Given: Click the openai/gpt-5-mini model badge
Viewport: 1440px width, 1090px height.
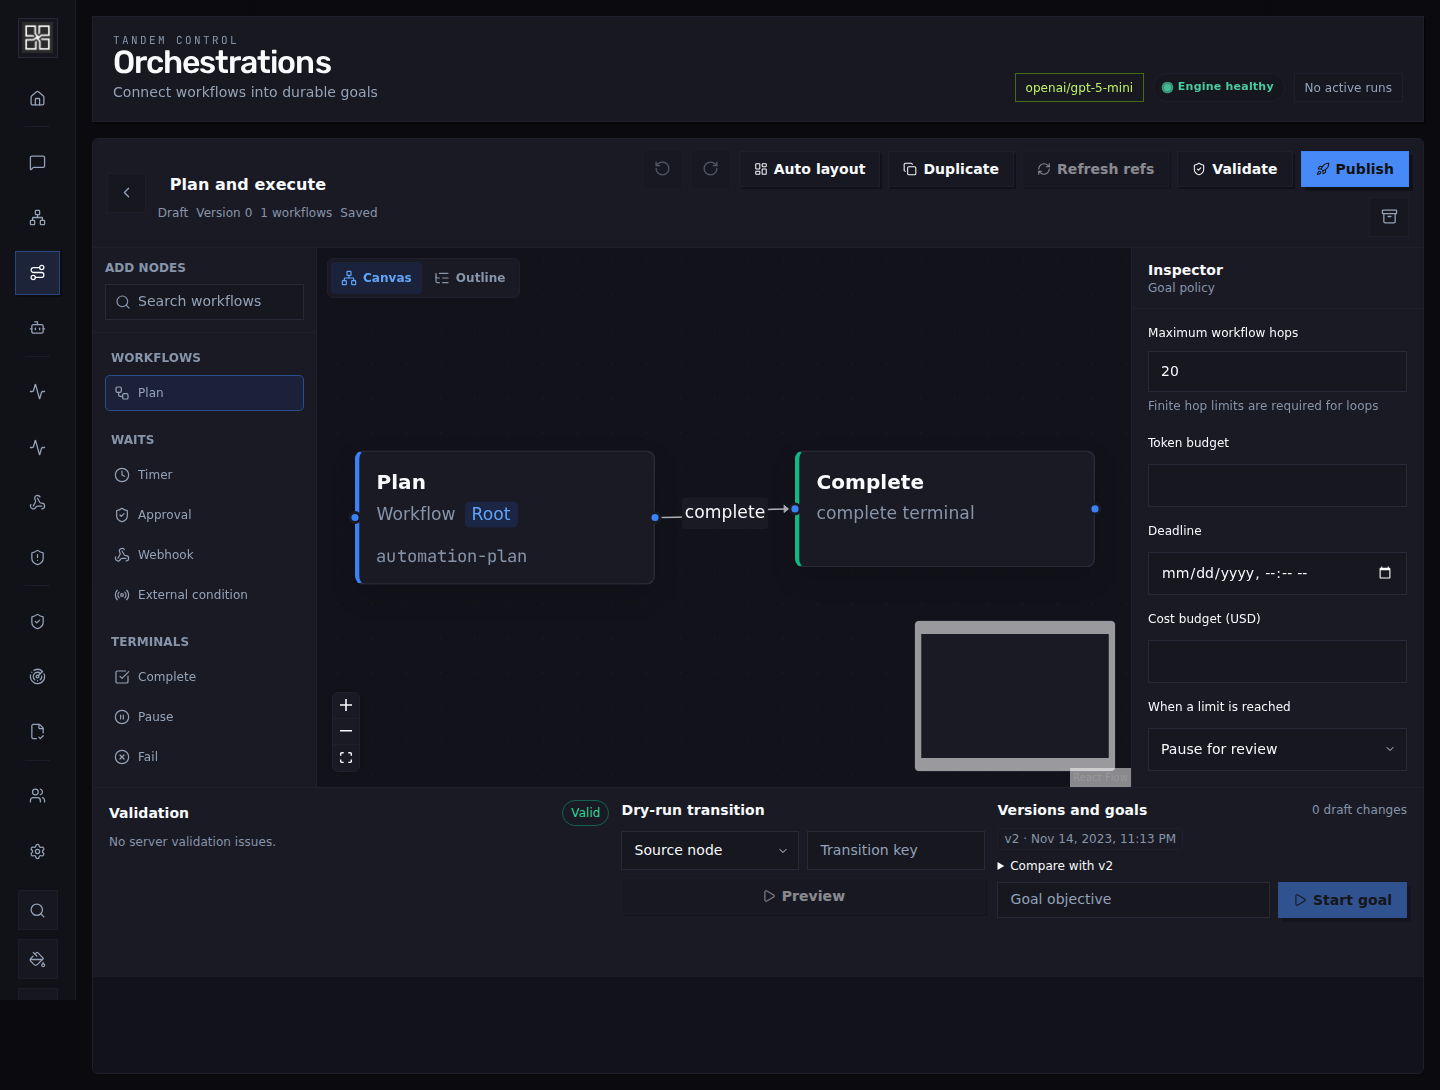Looking at the screenshot, I should click(1079, 88).
